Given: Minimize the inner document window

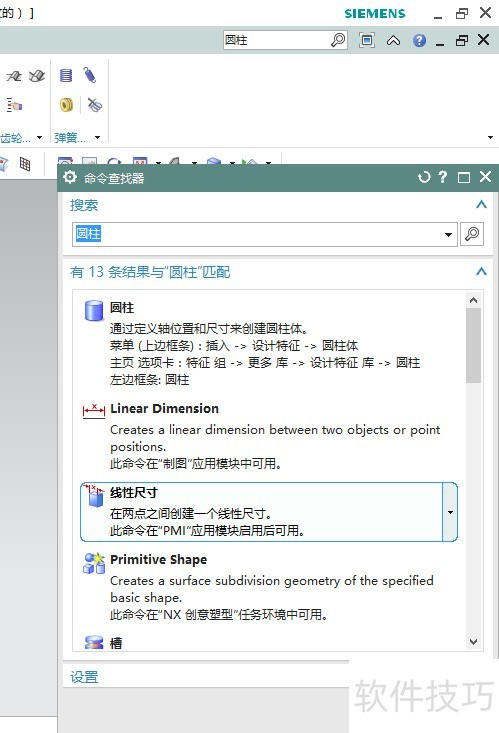Looking at the screenshot, I should pyautogui.click(x=440, y=43).
